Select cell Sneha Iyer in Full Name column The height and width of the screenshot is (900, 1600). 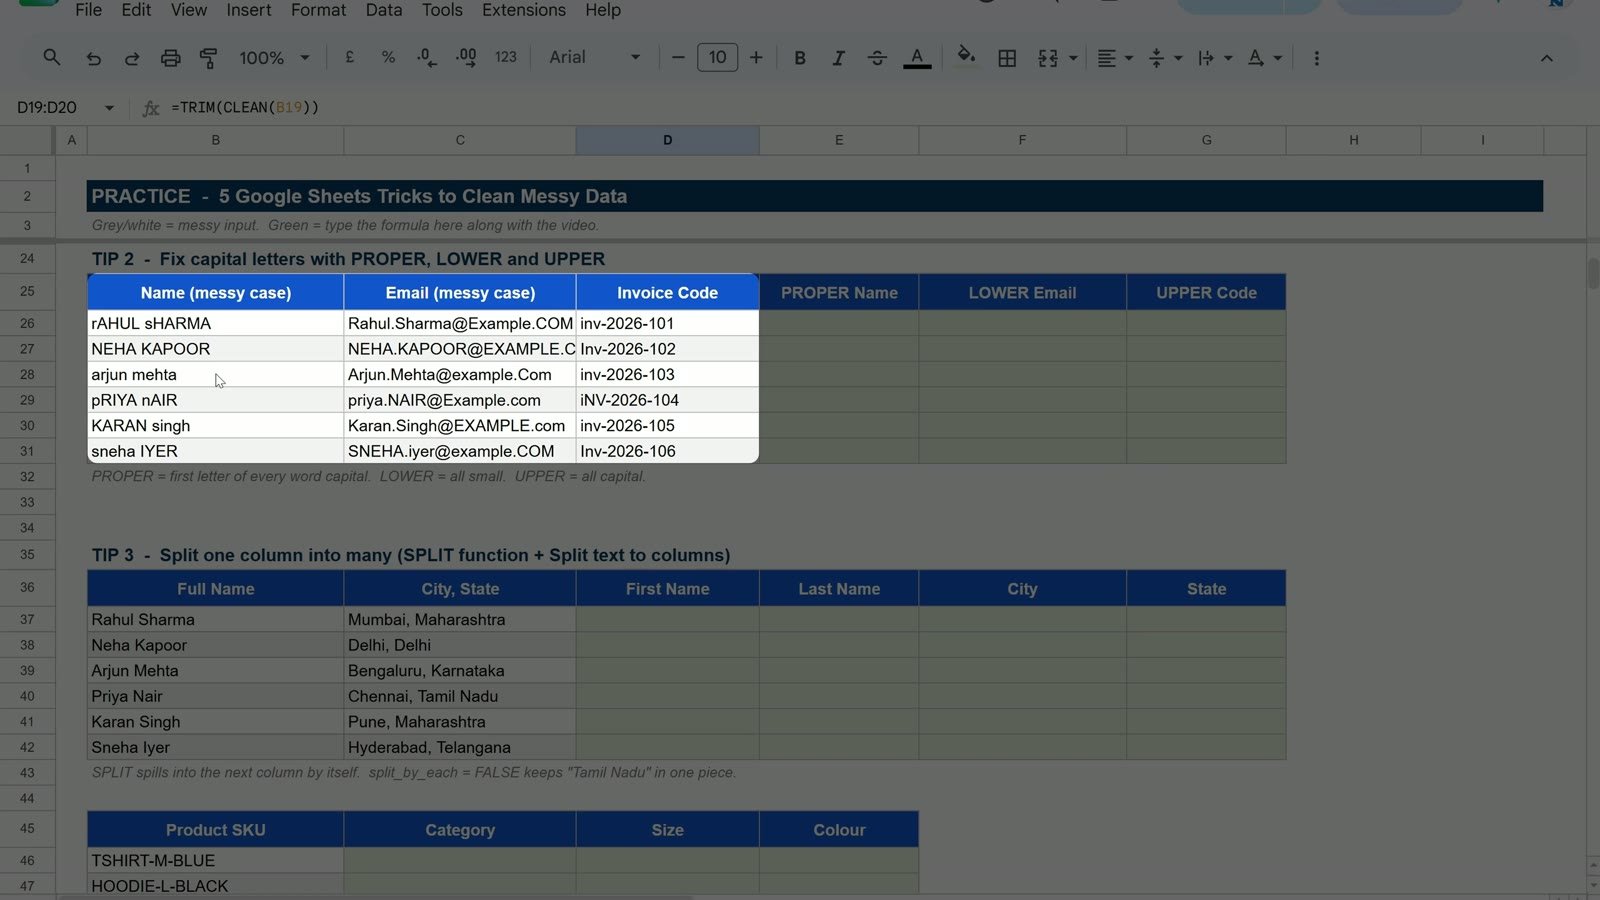coord(215,747)
